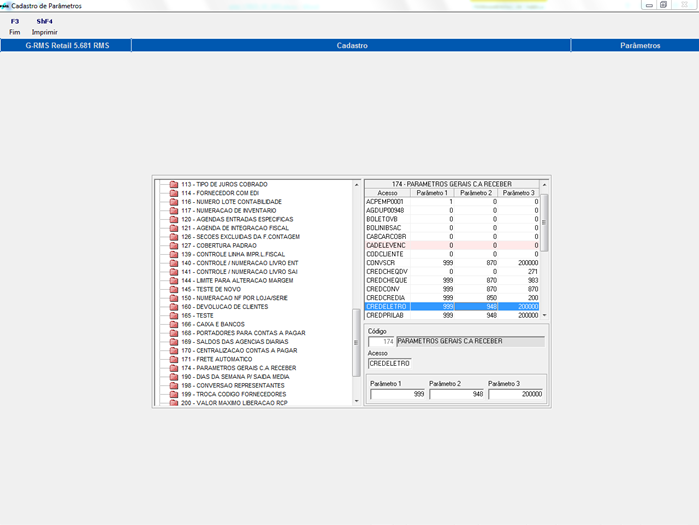Click the tree list scroll up arrow

click(356, 185)
